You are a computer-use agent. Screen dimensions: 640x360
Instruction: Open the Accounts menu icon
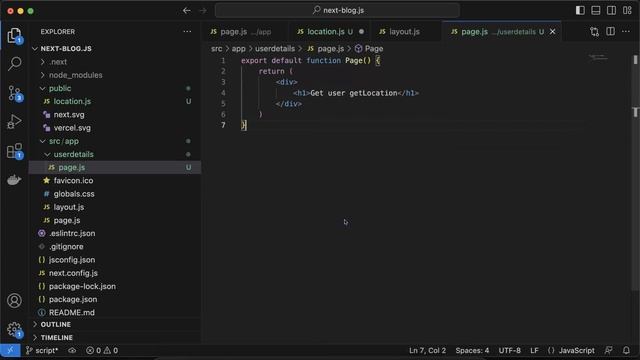point(14,300)
